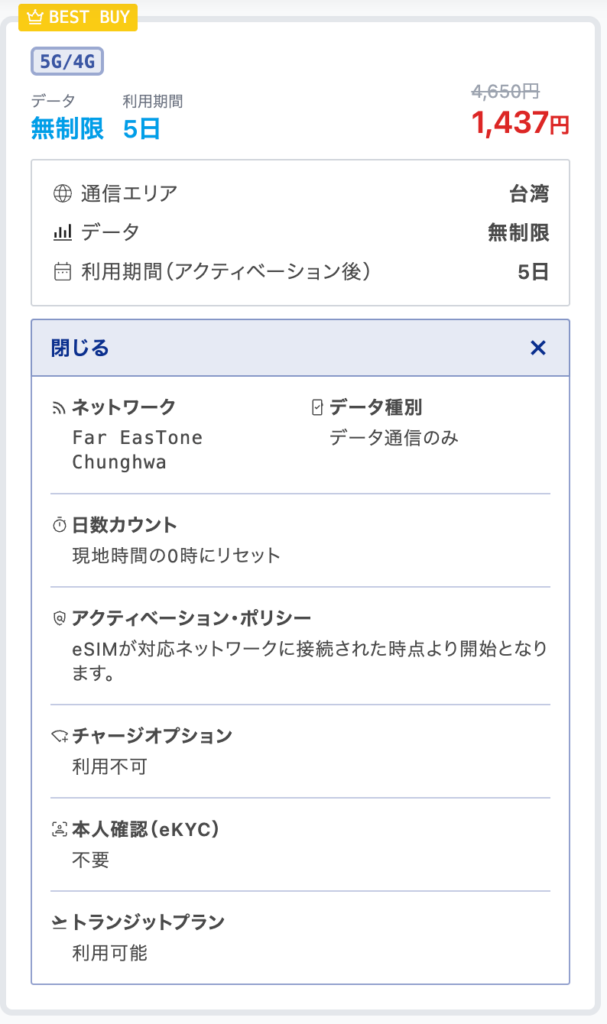Collapse details via 閉じる header

point(80,348)
